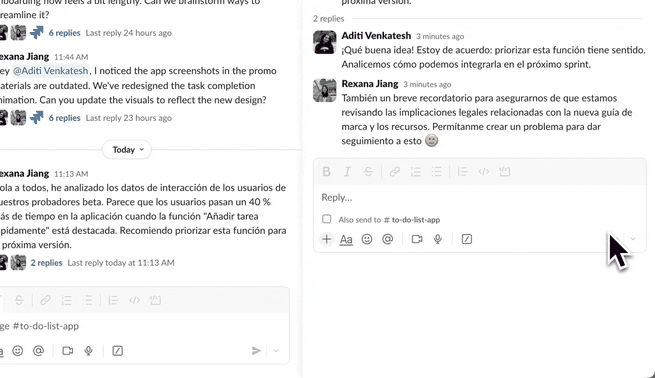Add ordered list in channel message editor
Image resolution: width=655 pixels, height=378 pixels.
(x=66, y=300)
